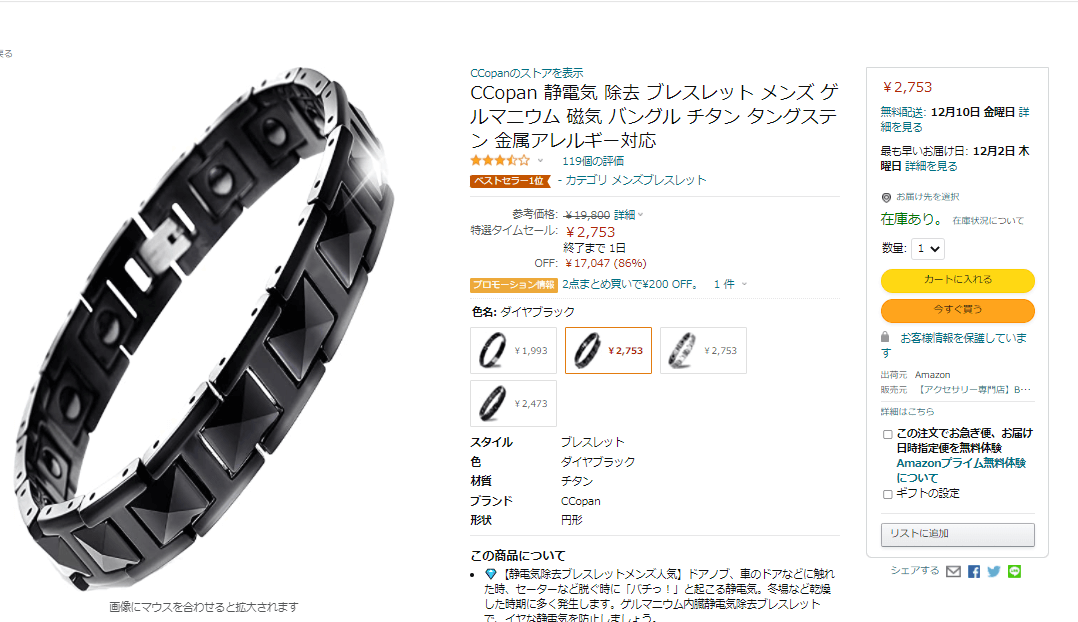
Task: Share product on Facebook icon
Action: pyautogui.click(x=974, y=572)
